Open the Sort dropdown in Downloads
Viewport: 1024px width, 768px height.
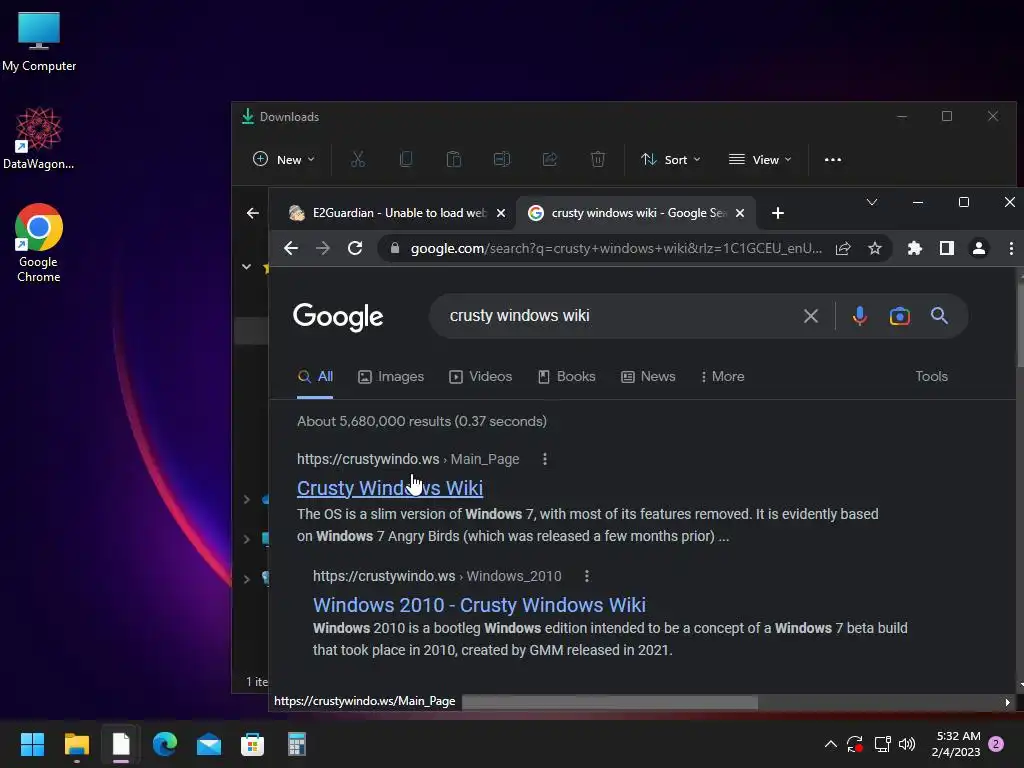(671, 159)
